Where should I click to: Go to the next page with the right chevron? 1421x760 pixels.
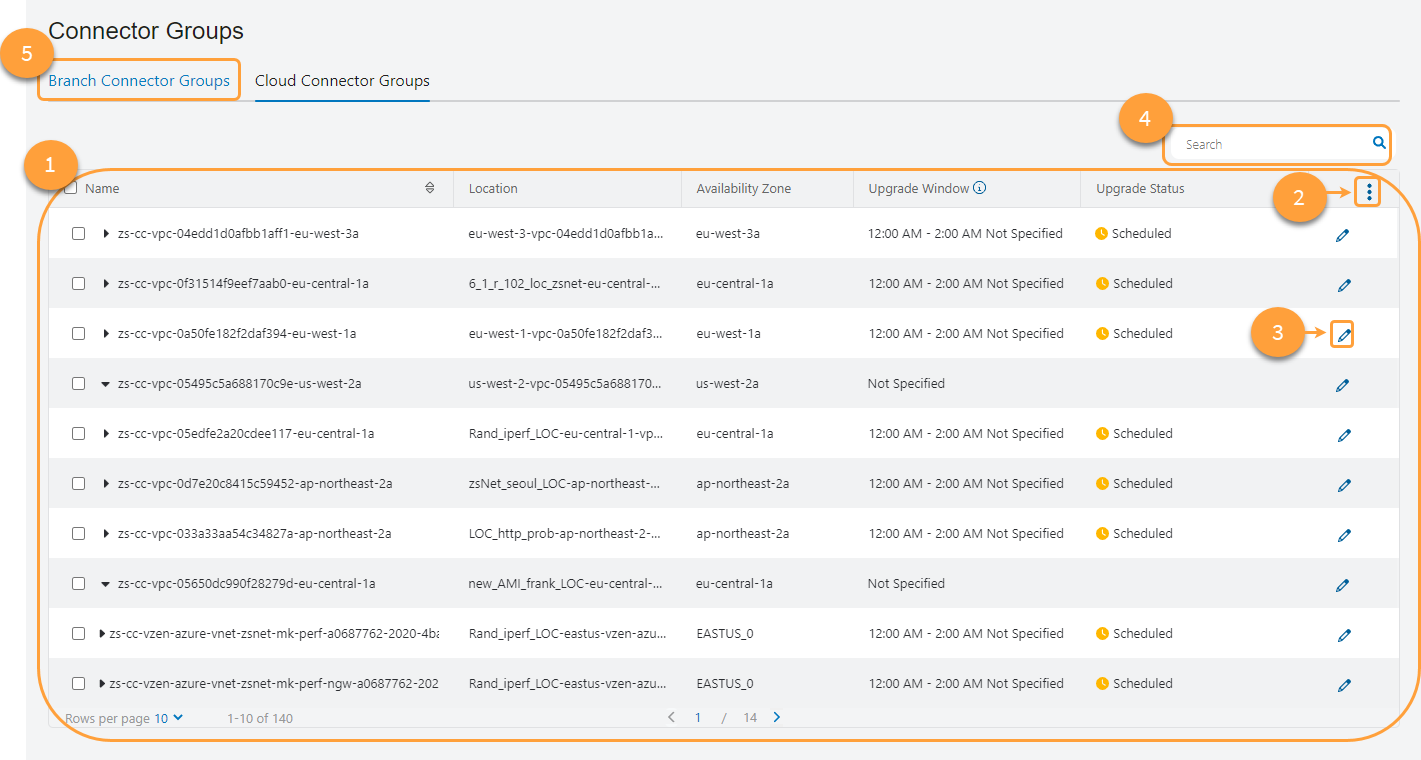(776, 717)
